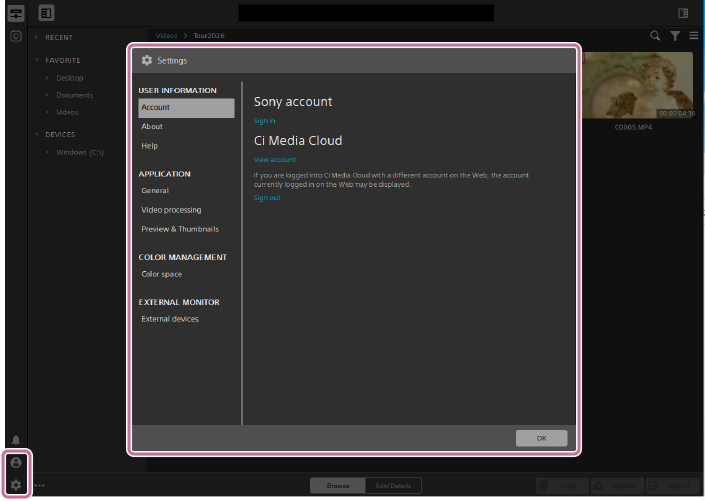Viewport: 705px width, 501px height.
Task: Select Documents in favorites
Action: point(75,95)
